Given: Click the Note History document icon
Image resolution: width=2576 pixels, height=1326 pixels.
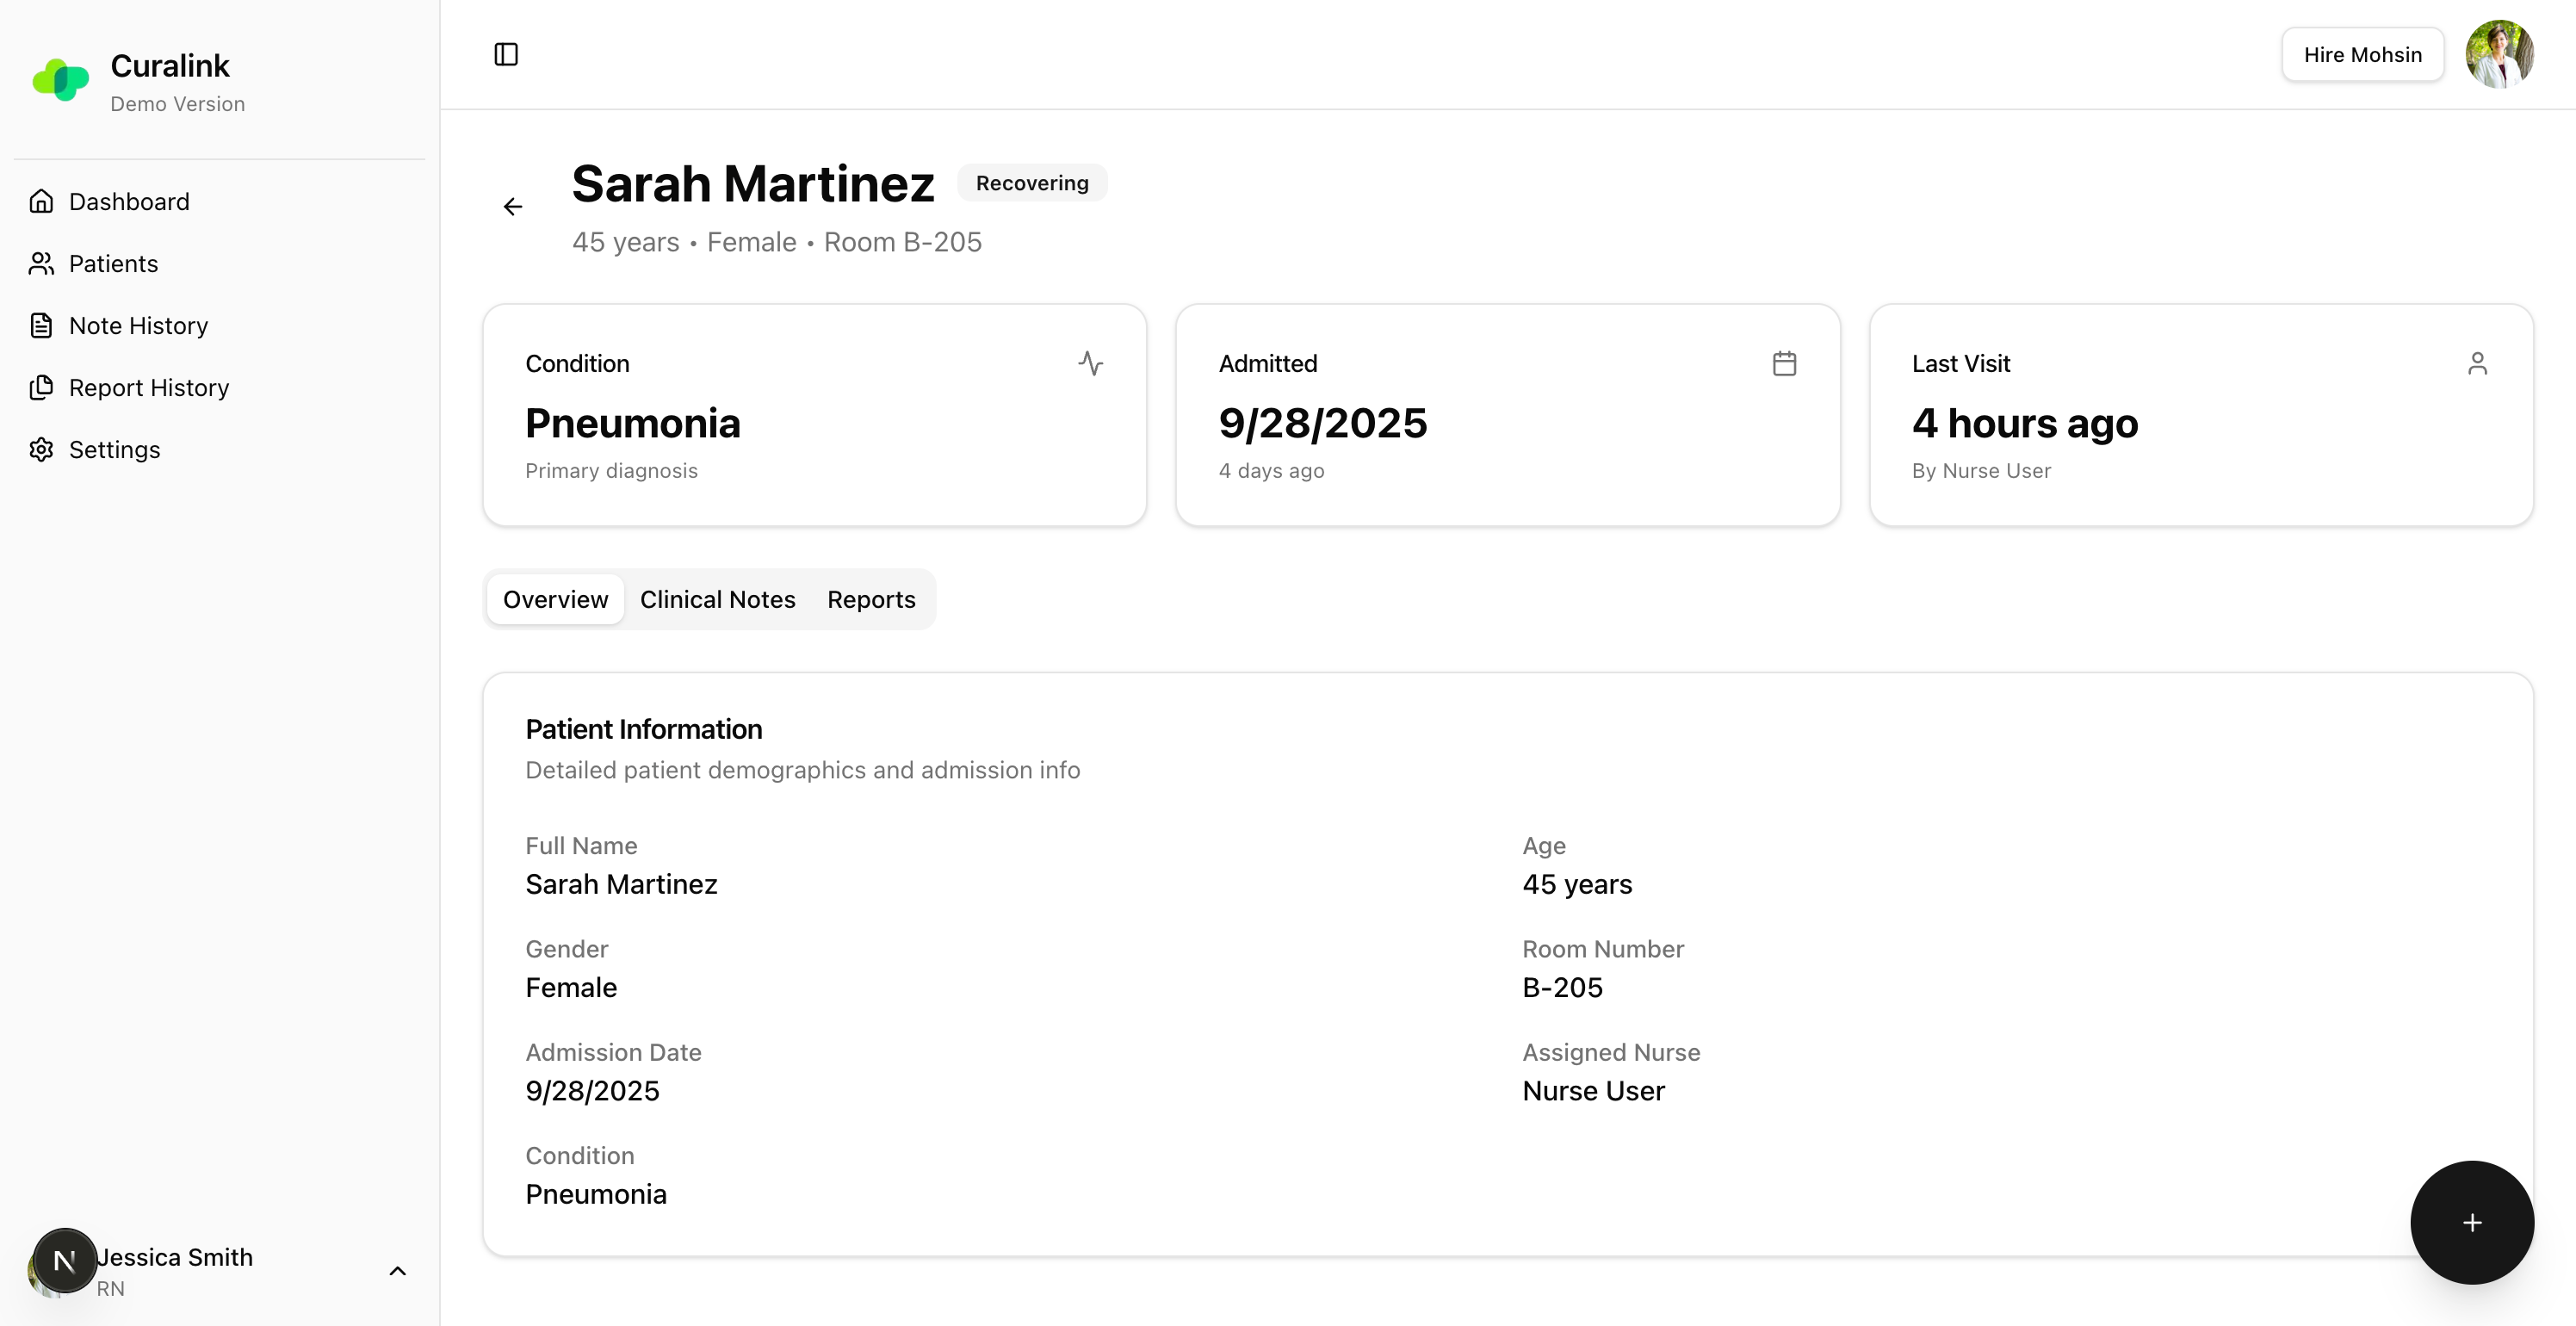Looking at the screenshot, I should (x=41, y=326).
